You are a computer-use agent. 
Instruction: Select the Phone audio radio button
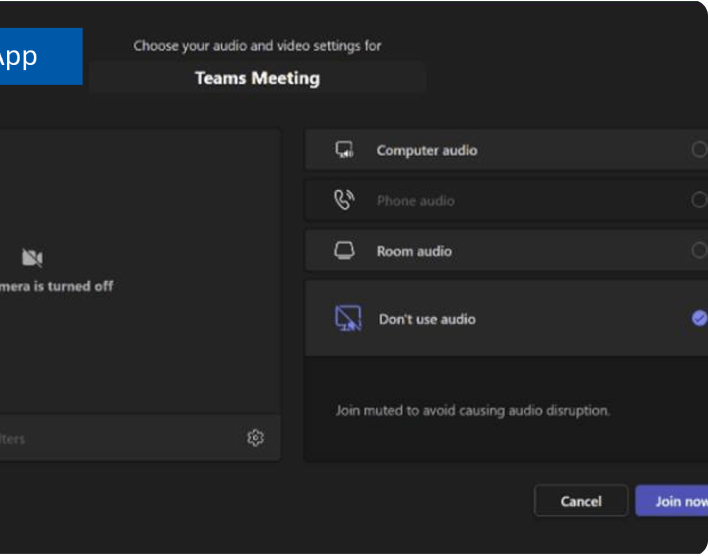(x=699, y=200)
